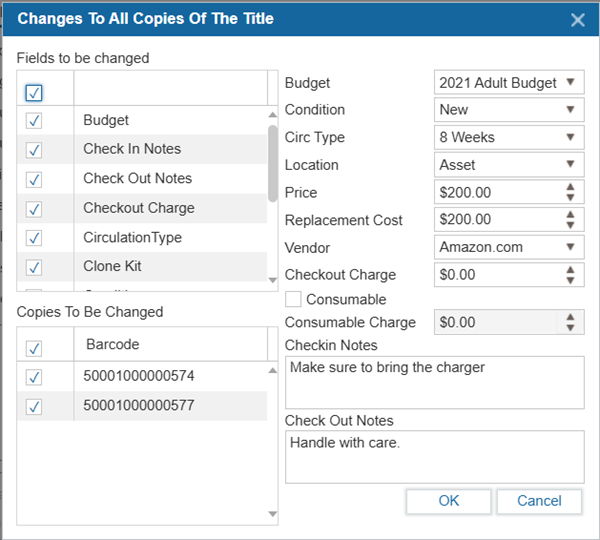
Task: Increase Price using the up arrow
Action: pos(570,187)
